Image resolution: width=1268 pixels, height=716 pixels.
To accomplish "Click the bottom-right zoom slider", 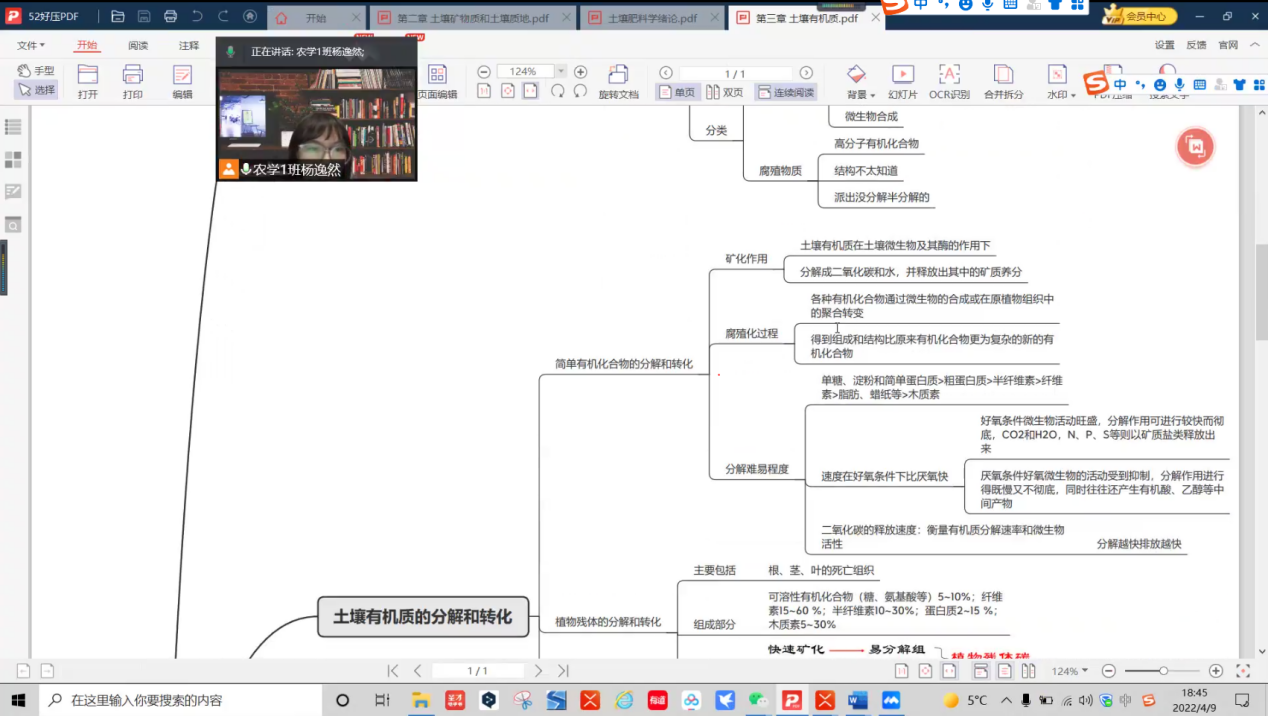I will coord(1162,671).
